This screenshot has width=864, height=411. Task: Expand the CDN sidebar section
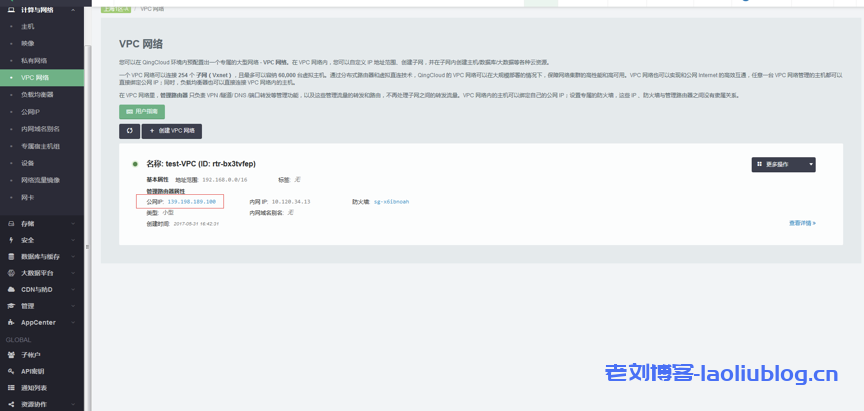tap(36, 289)
